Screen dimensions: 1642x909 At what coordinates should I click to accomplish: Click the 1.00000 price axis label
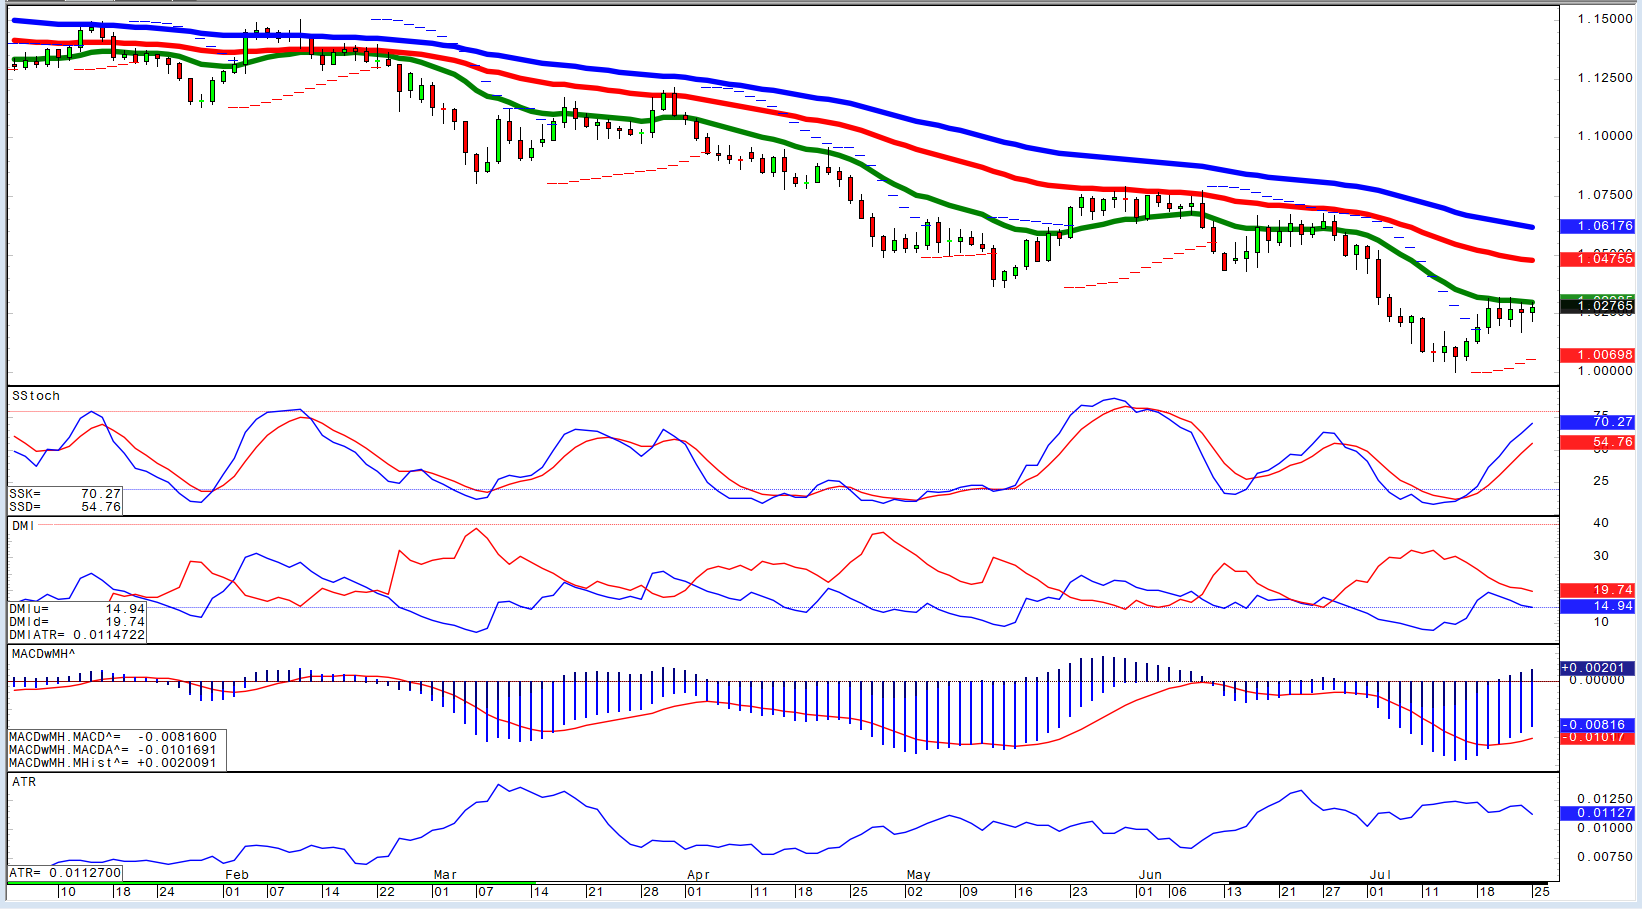[x=1605, y=371]
